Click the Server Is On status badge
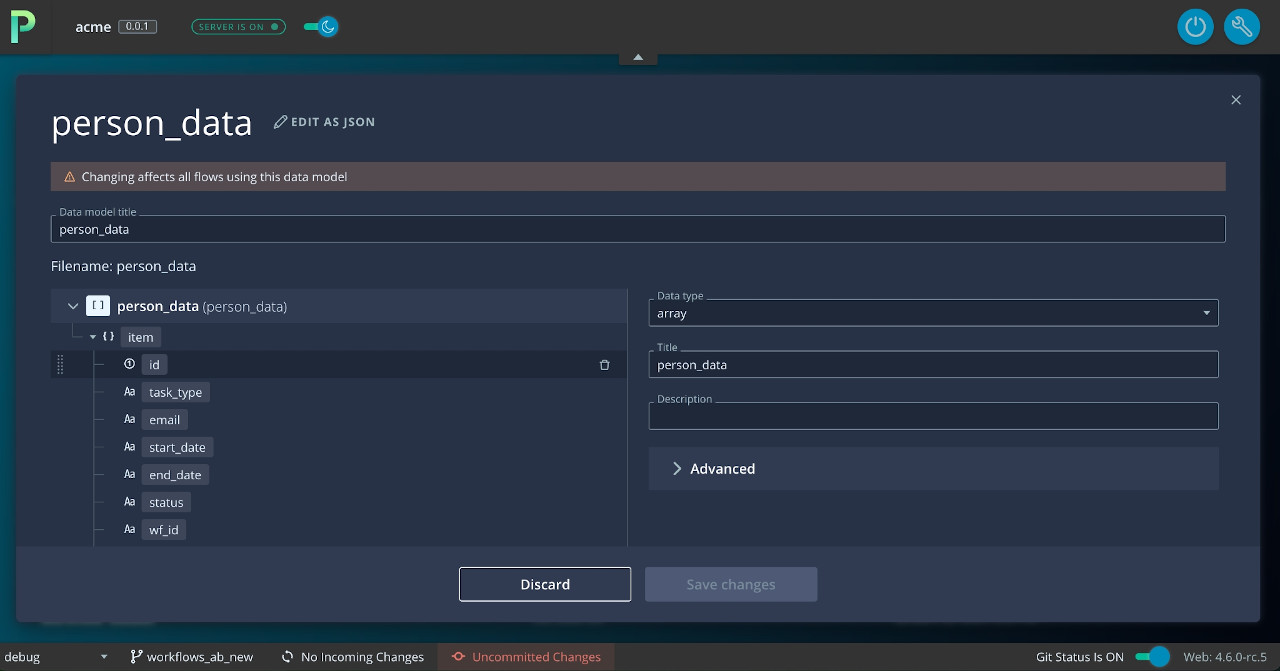This screenshot has height=671, width=1280. tap(238, 27)
